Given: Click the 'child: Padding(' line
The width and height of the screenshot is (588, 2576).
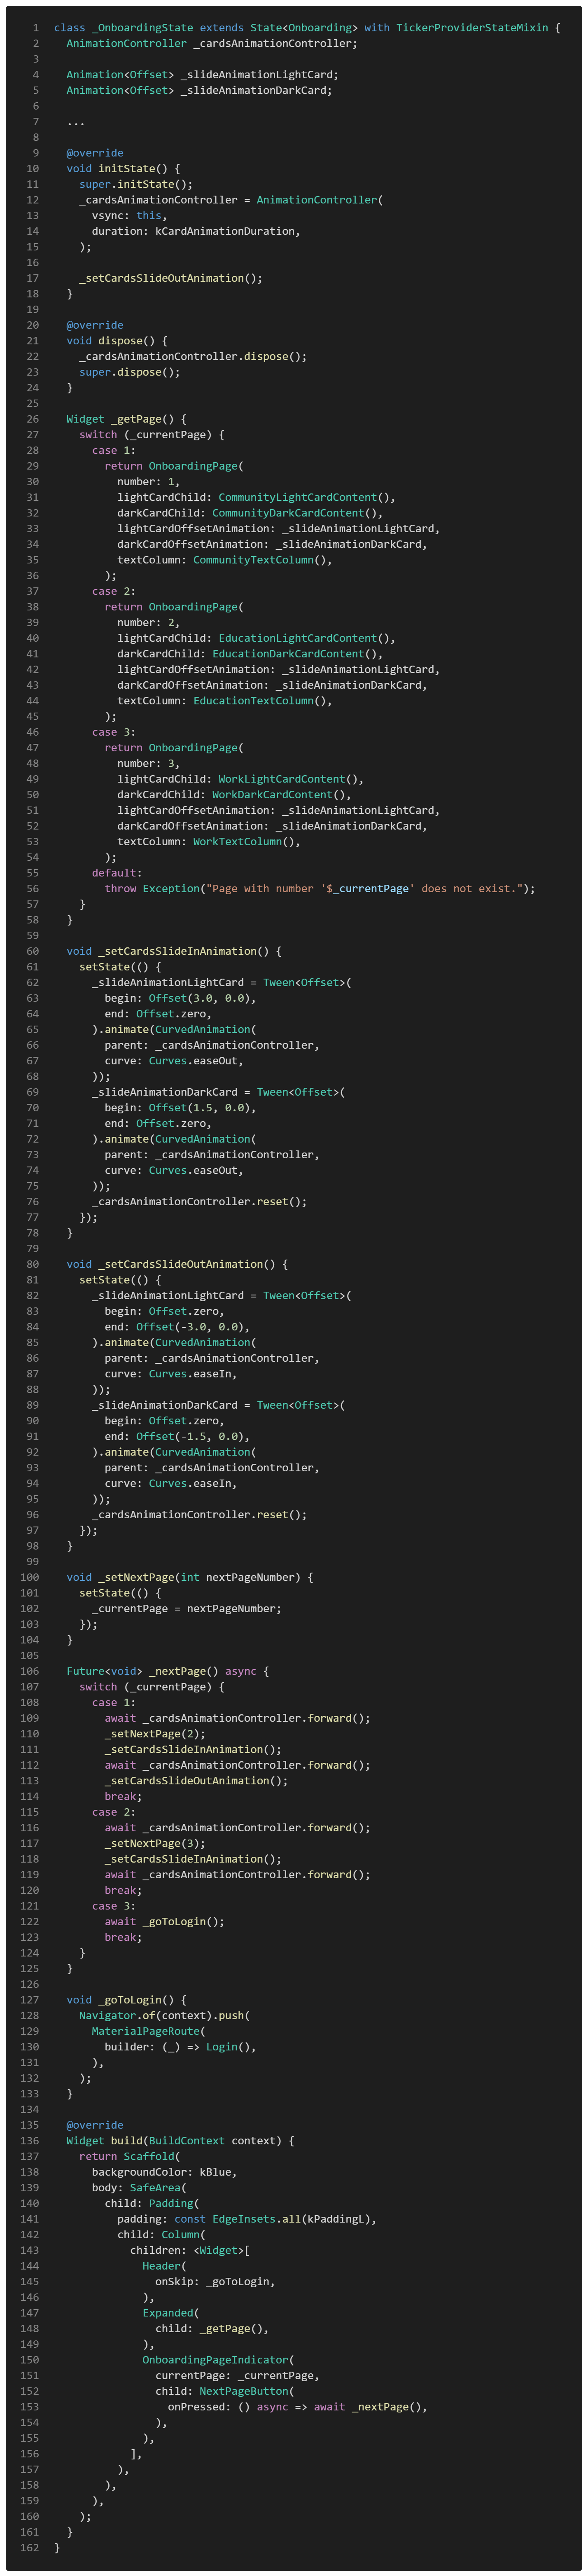Looking at the screenshot, I should point(152,2204).
